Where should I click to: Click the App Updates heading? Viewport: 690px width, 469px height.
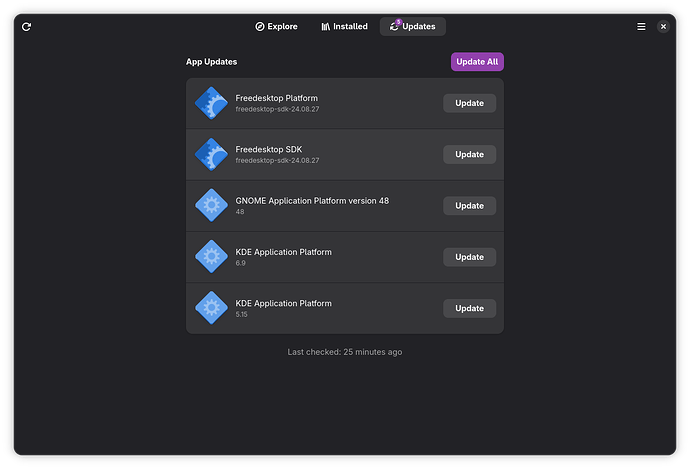[x=211, y=62]
